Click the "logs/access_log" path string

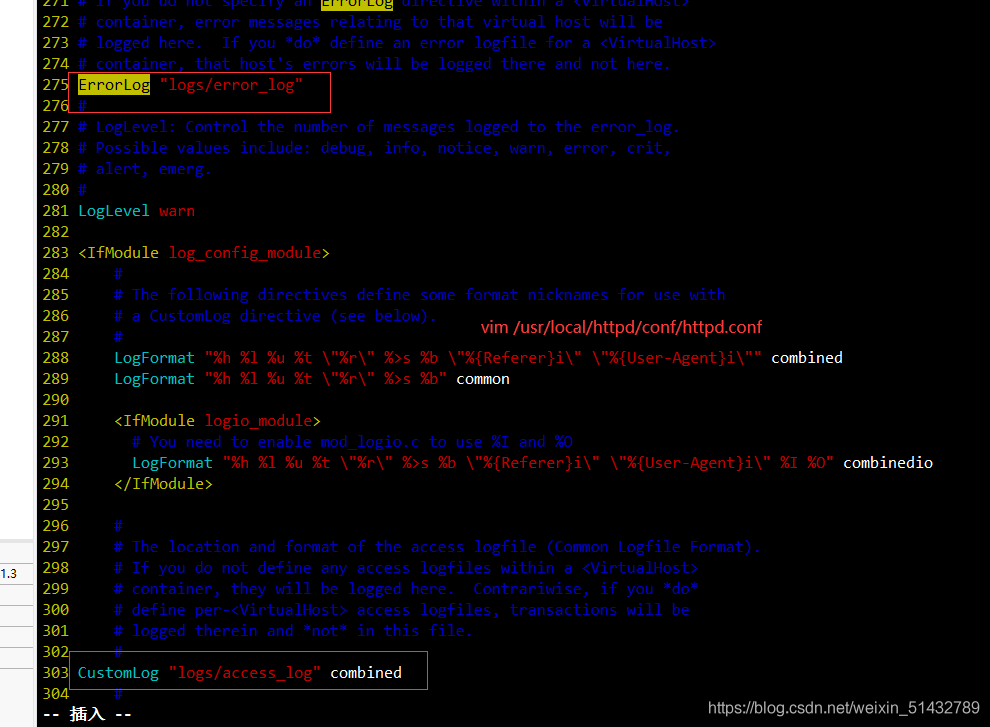(x=244, y=673)
